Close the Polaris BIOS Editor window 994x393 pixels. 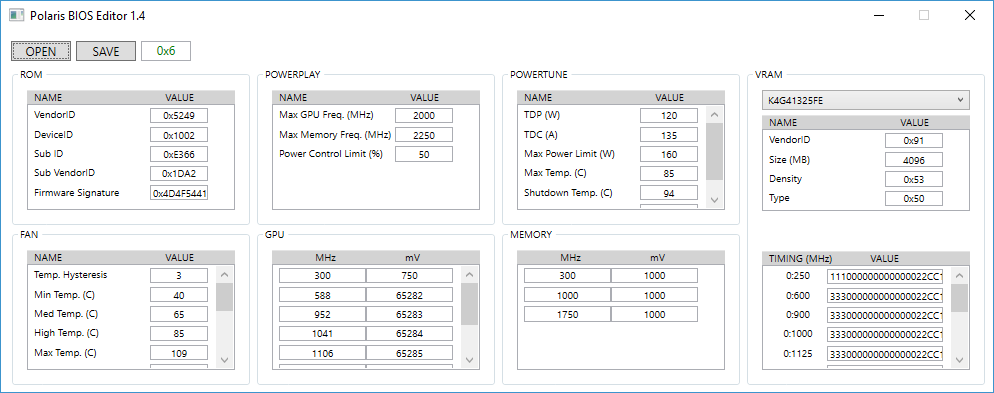tap(969, 16)
